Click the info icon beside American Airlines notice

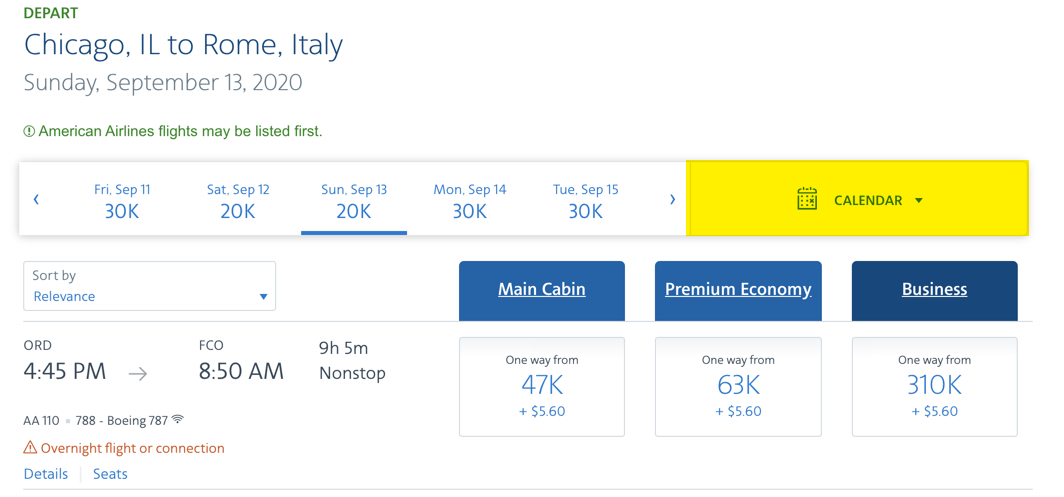click(29, 132)
